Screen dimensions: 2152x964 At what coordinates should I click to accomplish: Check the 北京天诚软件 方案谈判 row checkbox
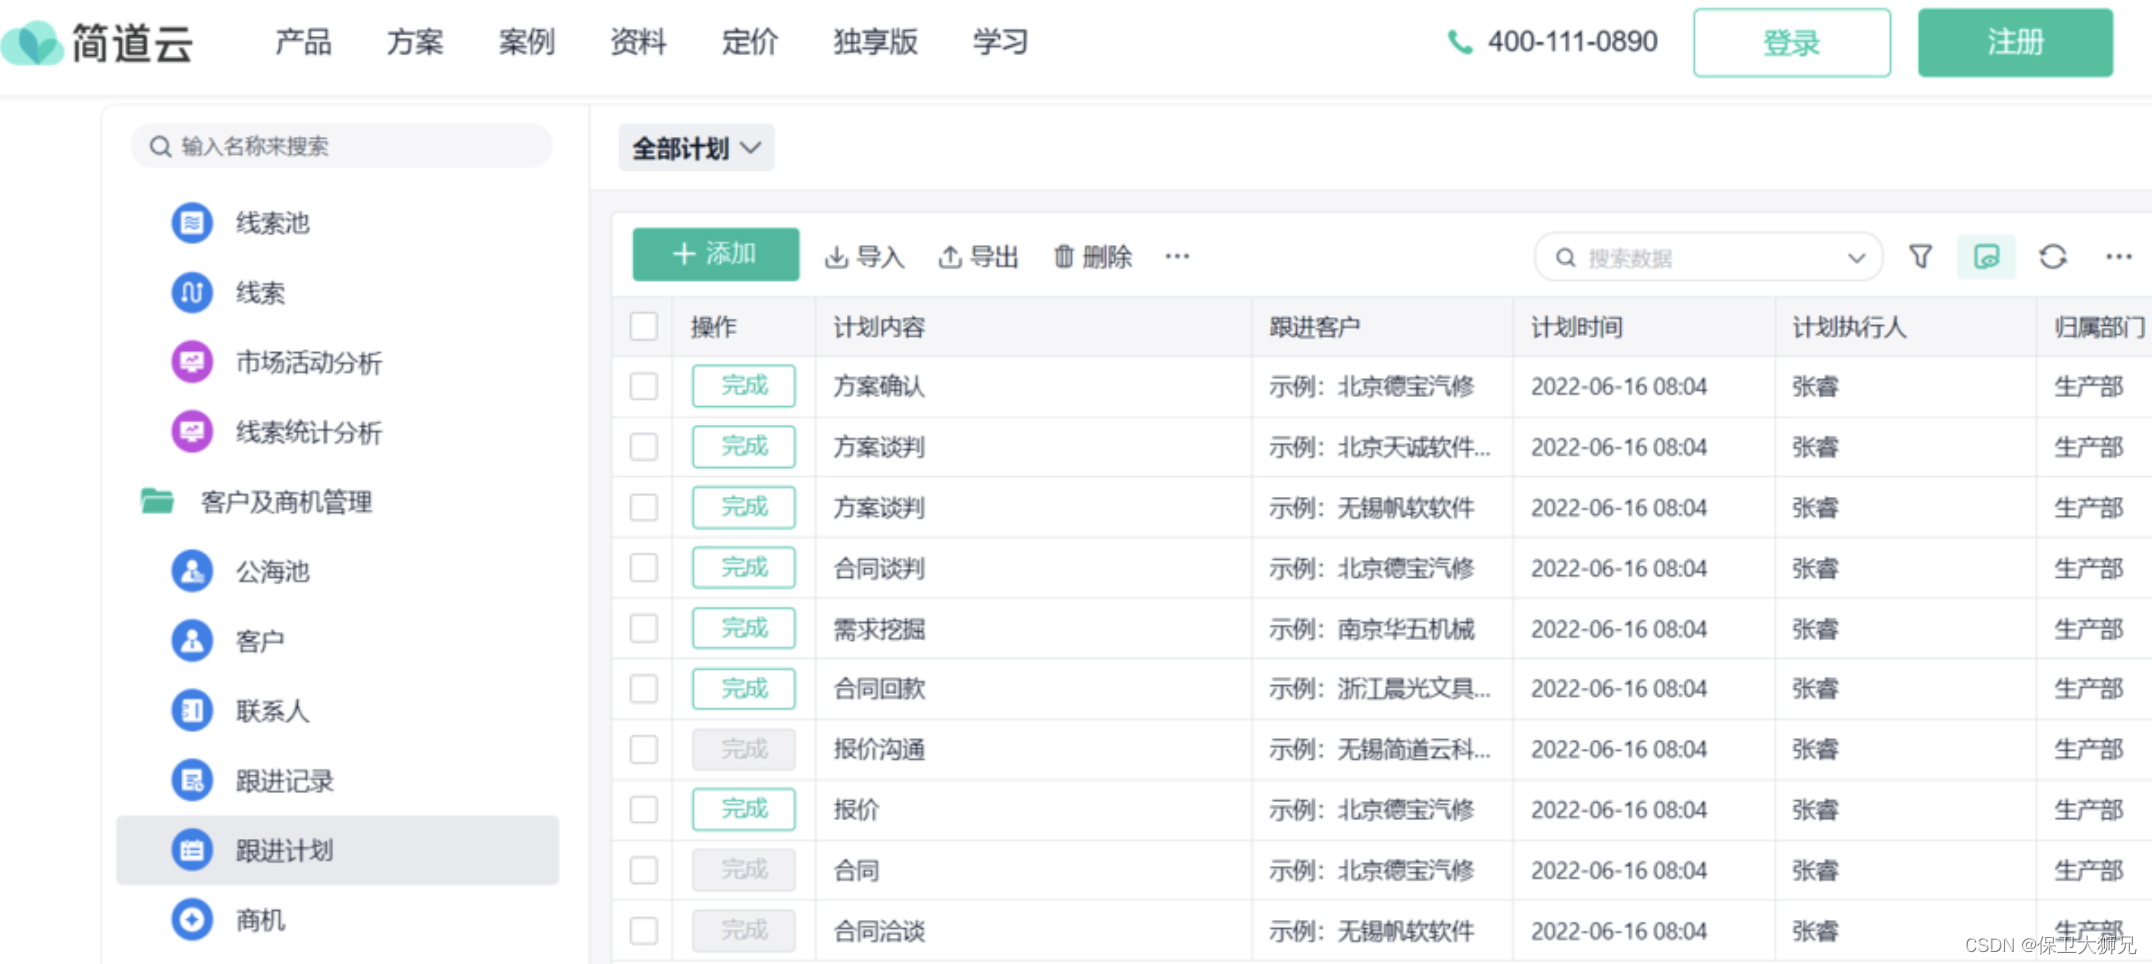point(644,446)
